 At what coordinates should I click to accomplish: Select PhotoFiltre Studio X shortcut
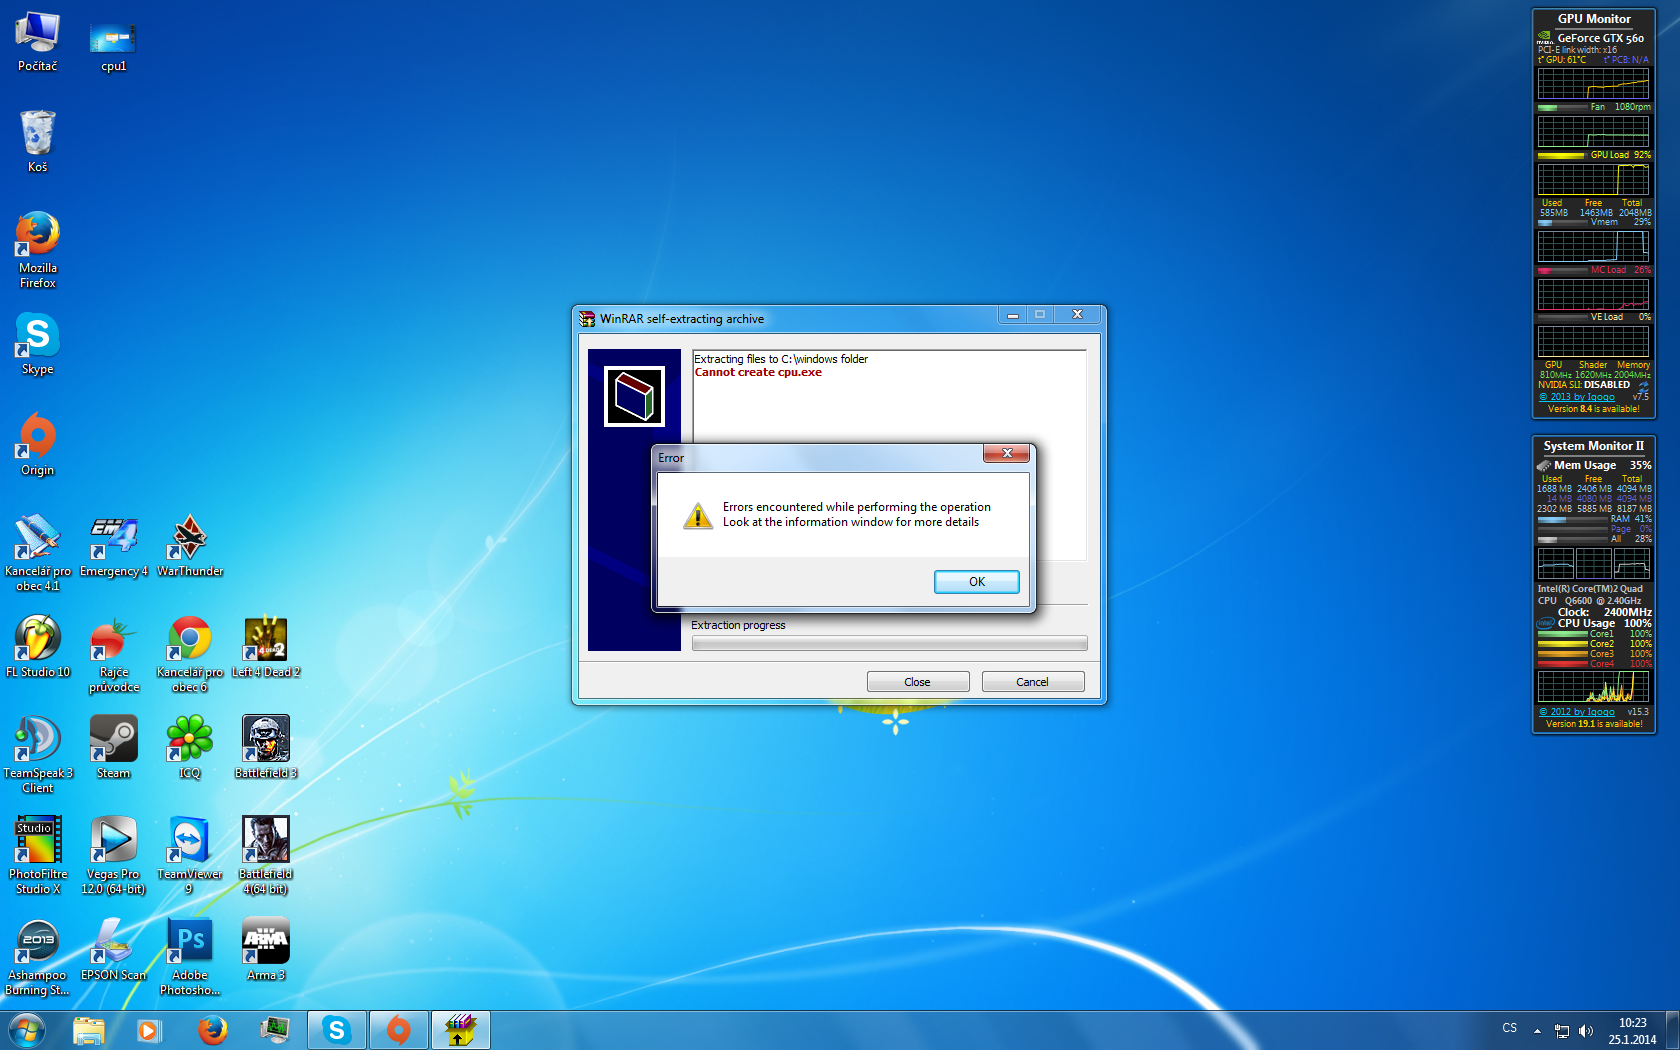point(37,856)
